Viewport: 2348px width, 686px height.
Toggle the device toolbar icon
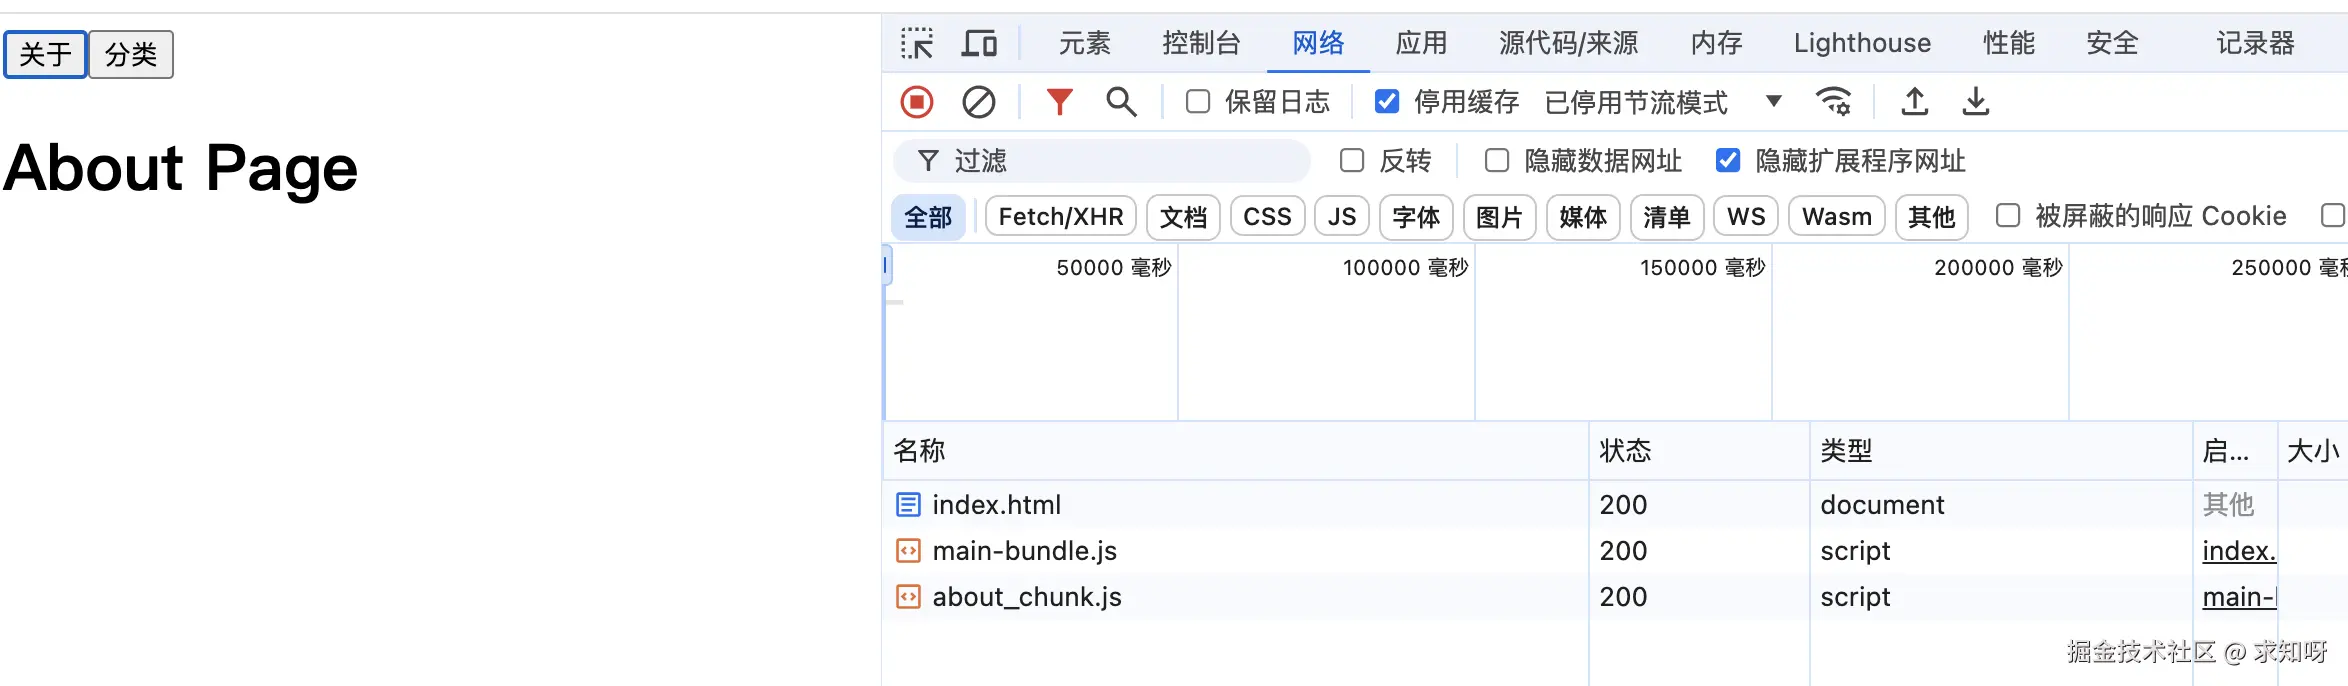[x=979, y=44]
